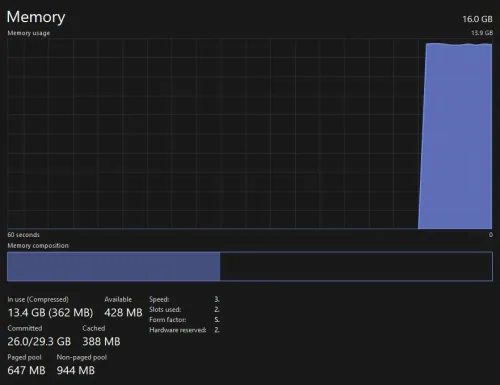Click the Slots used: label
The image size is (500, 385).
pyautogui.click(x=165, y=310)
